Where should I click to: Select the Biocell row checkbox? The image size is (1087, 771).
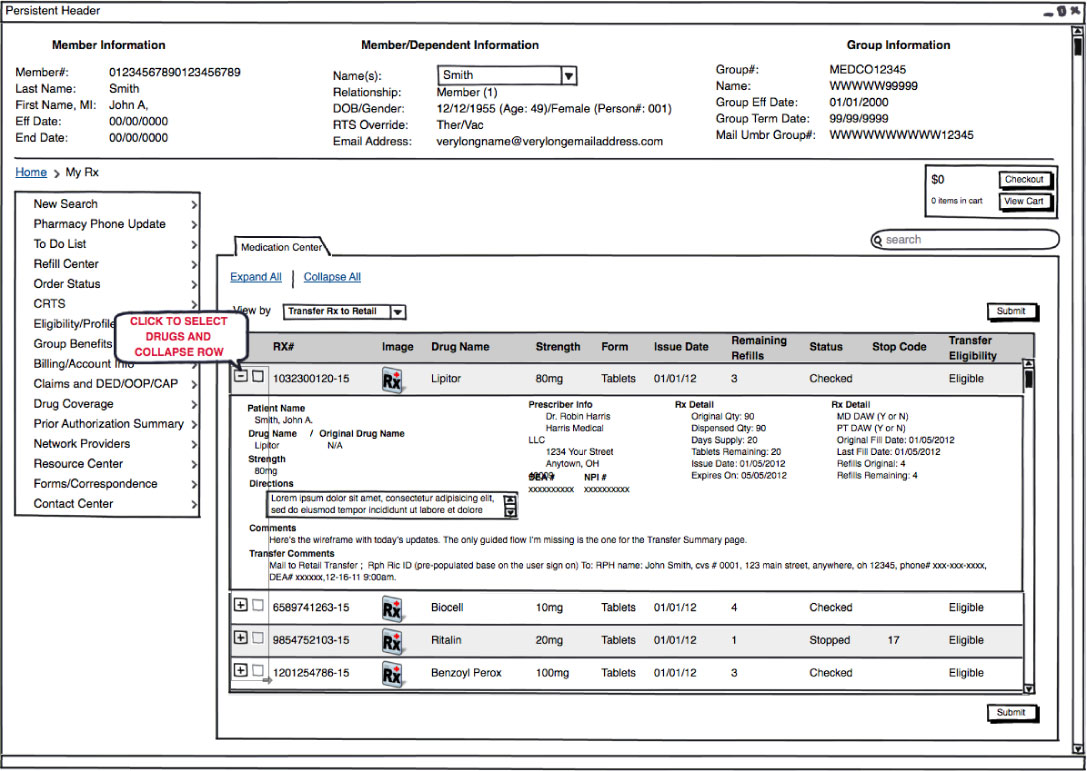(x=258, y=605)
